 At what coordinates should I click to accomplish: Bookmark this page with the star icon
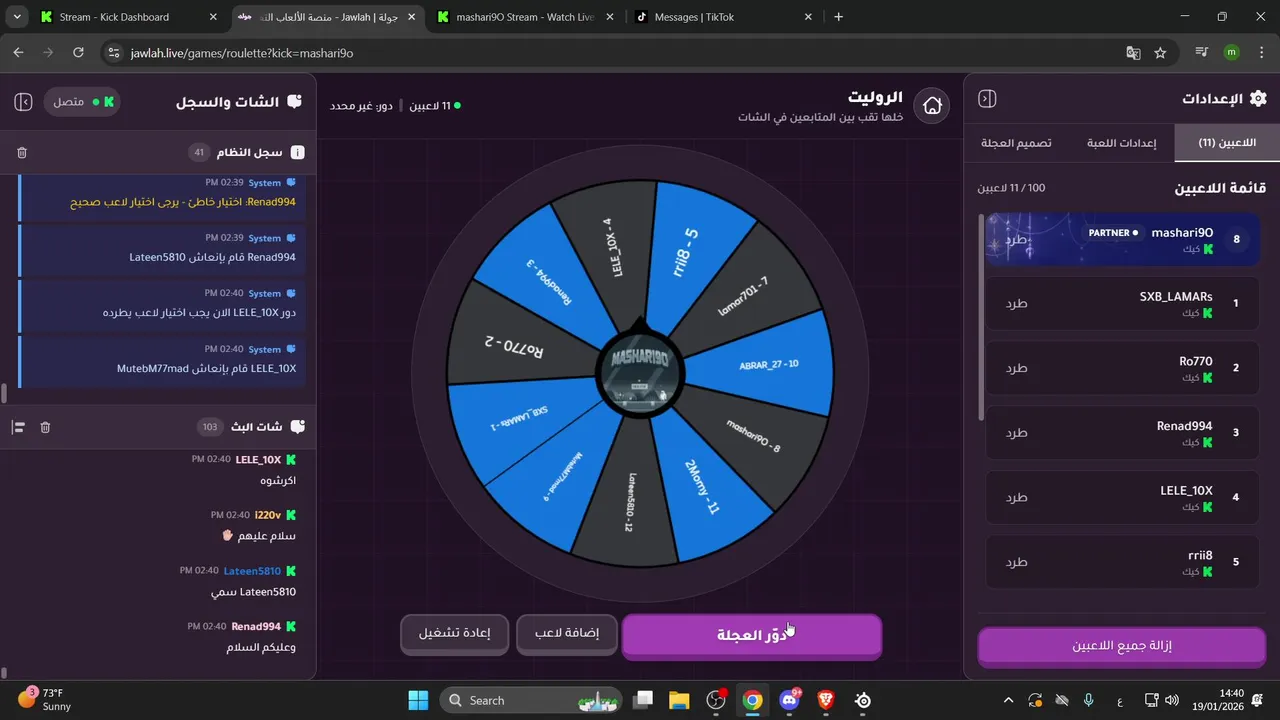click(1160, 53)
